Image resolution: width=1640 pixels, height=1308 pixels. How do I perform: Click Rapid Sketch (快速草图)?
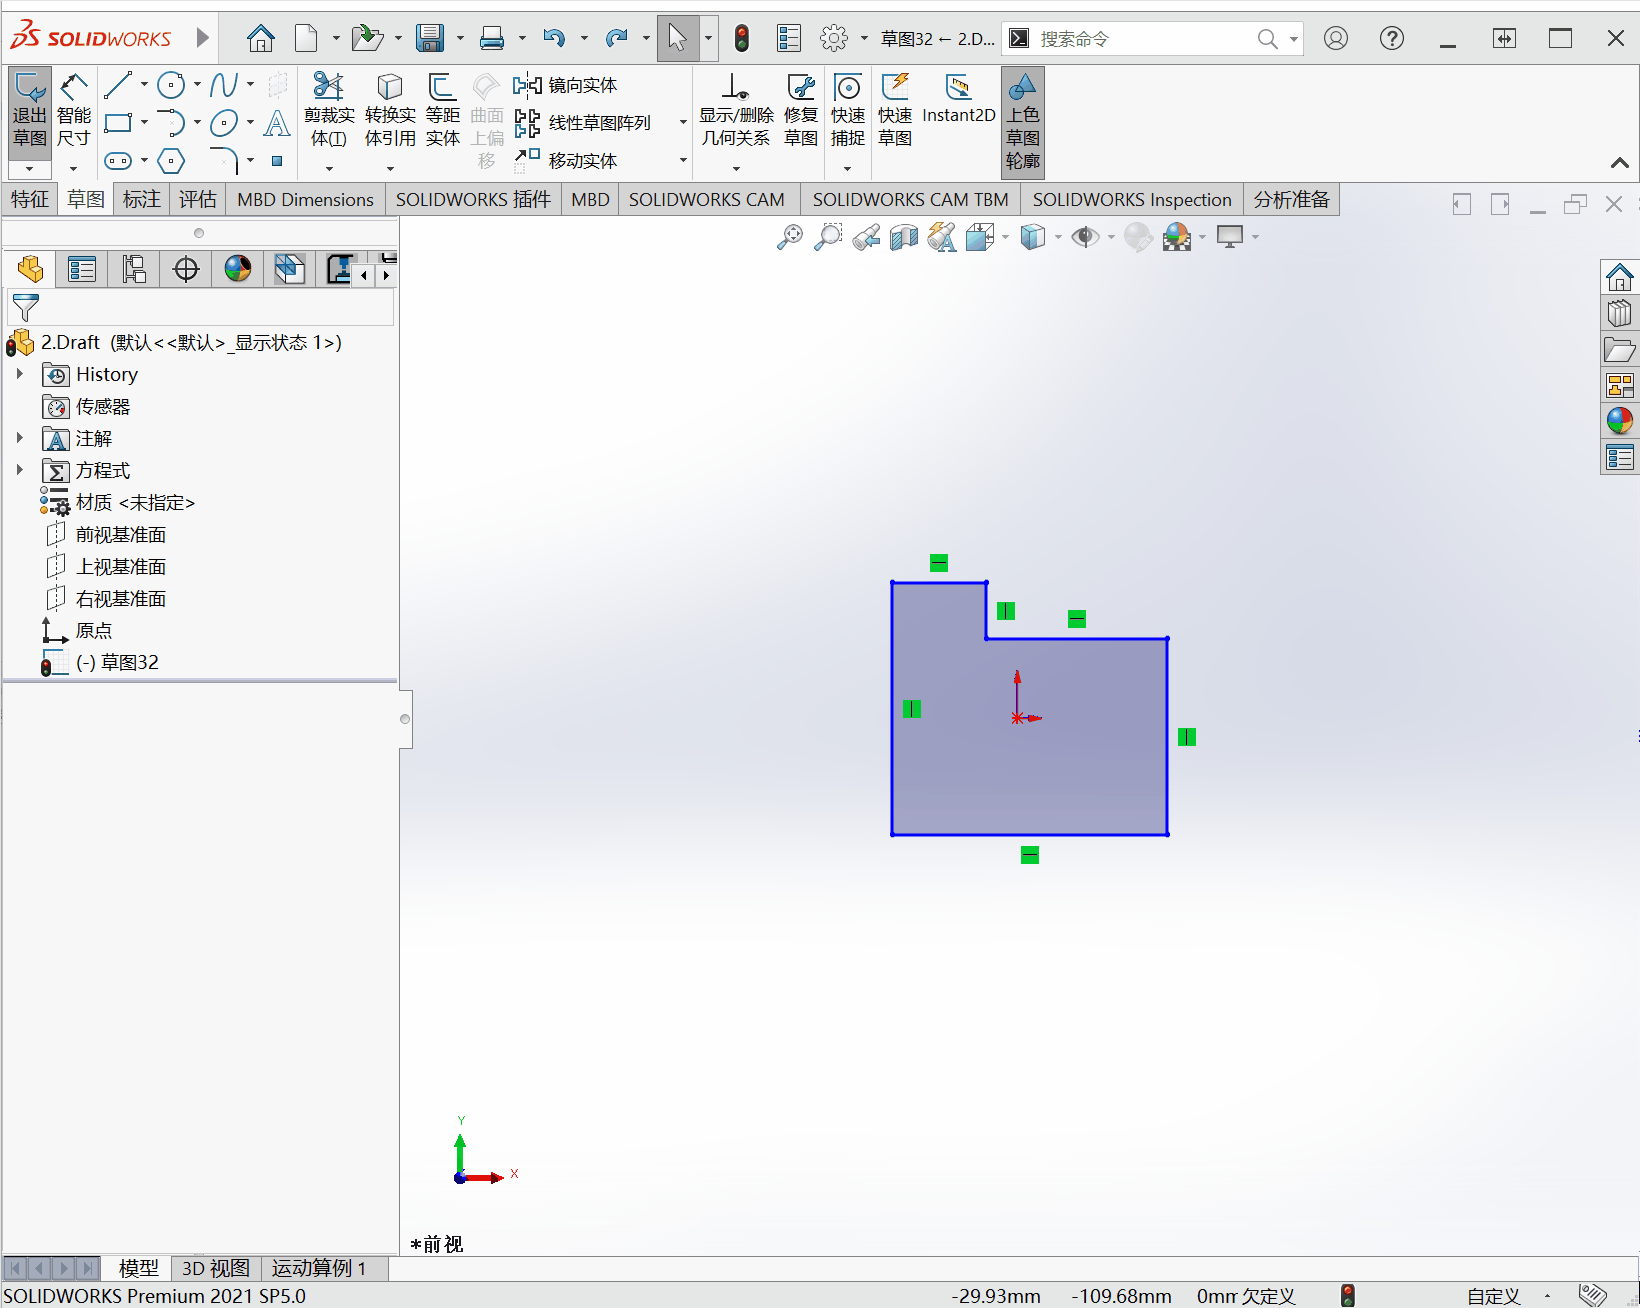[x=895, y=110]
